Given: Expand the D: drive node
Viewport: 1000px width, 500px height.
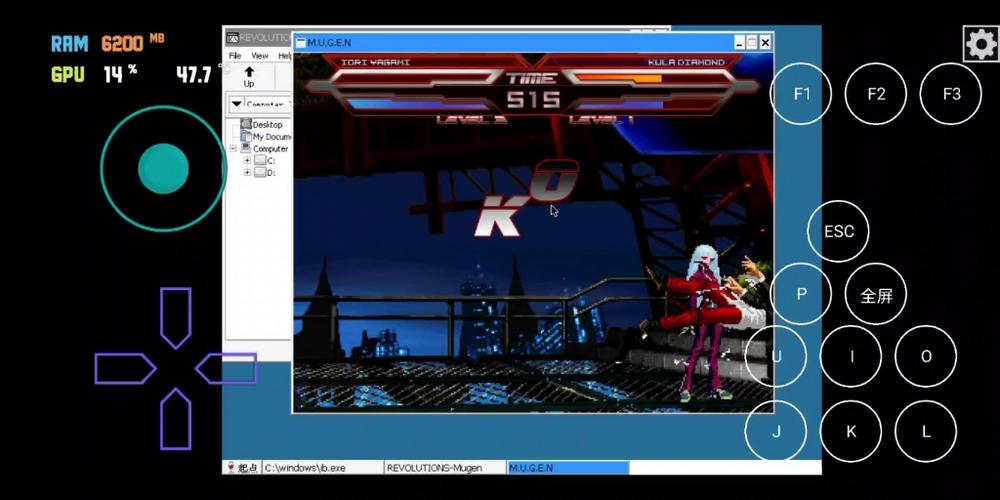Looking at the screenshot, I should tap(247, 173).
